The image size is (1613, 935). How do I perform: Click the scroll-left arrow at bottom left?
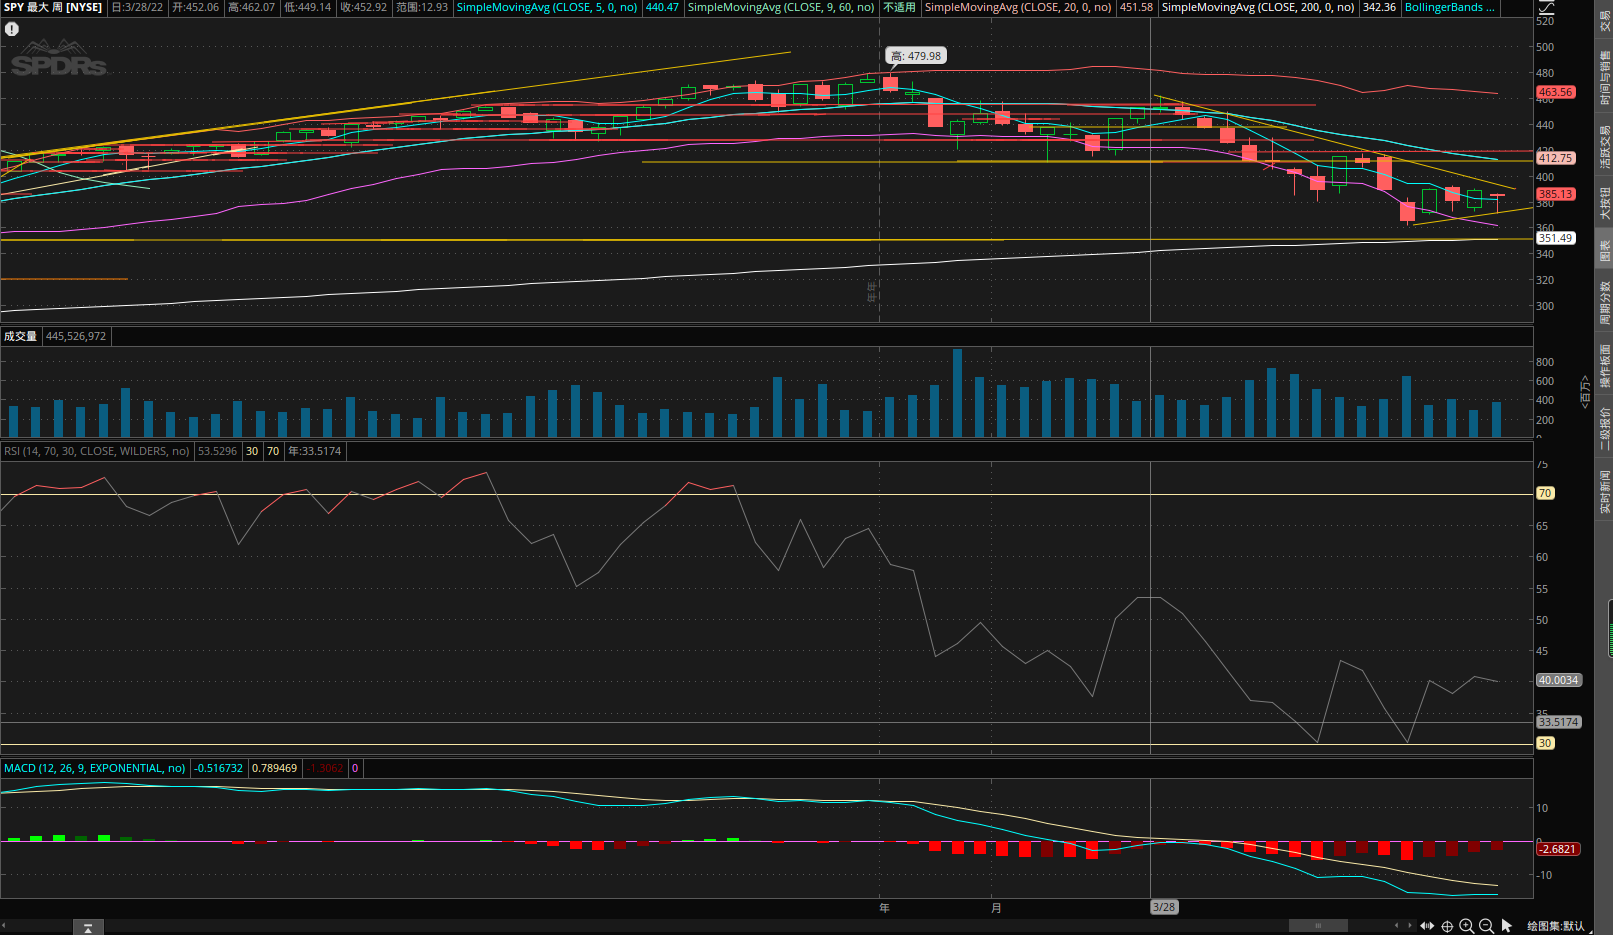click(x=4, y=927)
